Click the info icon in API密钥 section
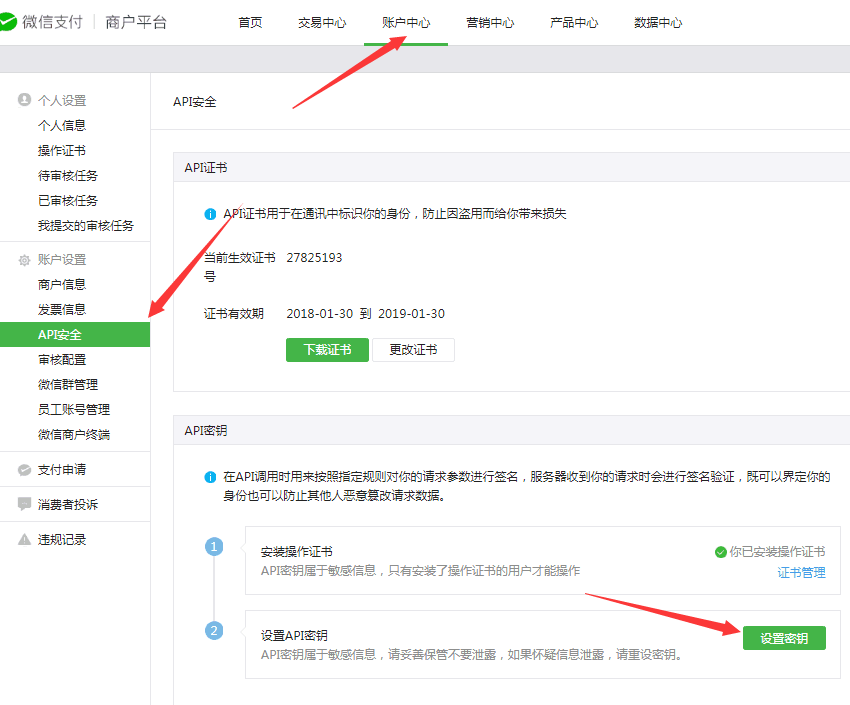The width and height of the screenshot is (850, 705). point(210,478)
